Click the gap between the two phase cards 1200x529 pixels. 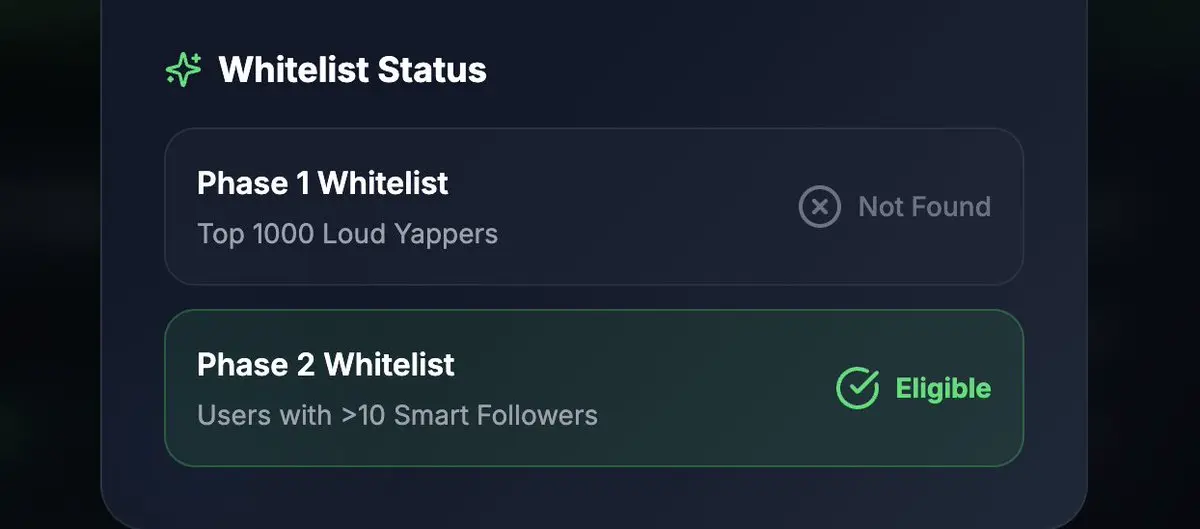[594, 298]
